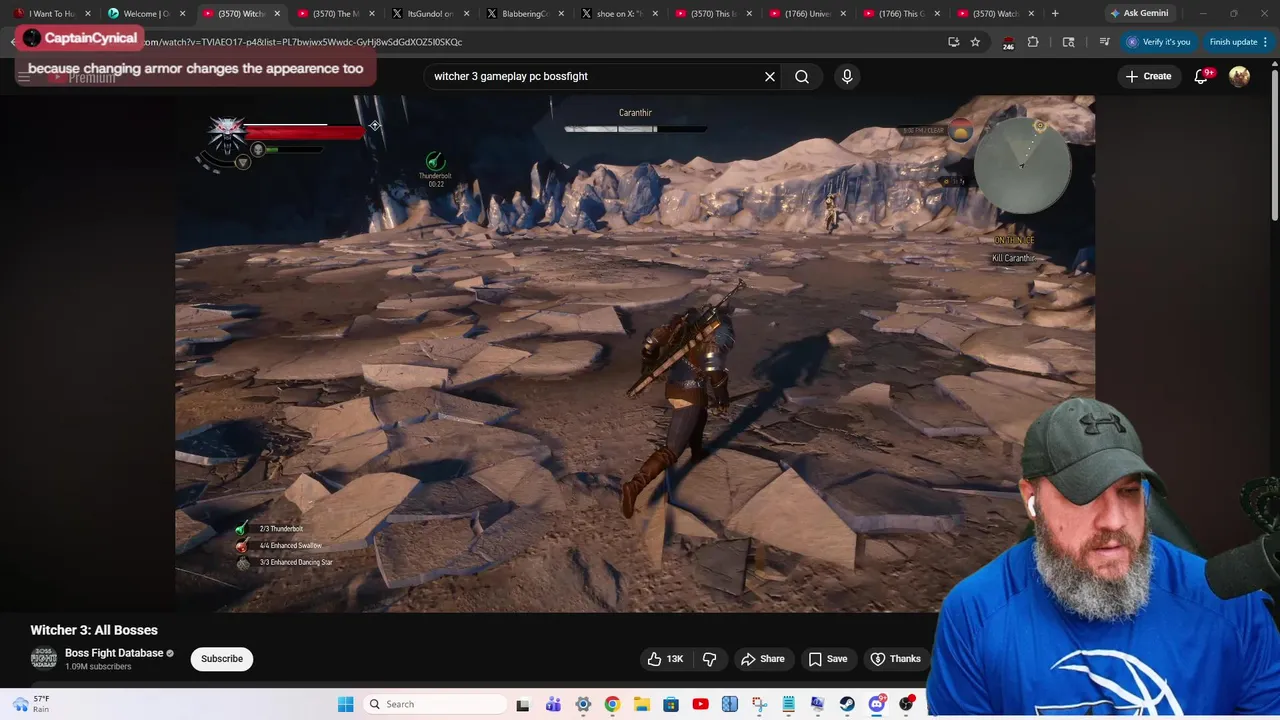Open Discord from the taskbar
Viewport: 1280px width, 720px height.
coord(877,704)
